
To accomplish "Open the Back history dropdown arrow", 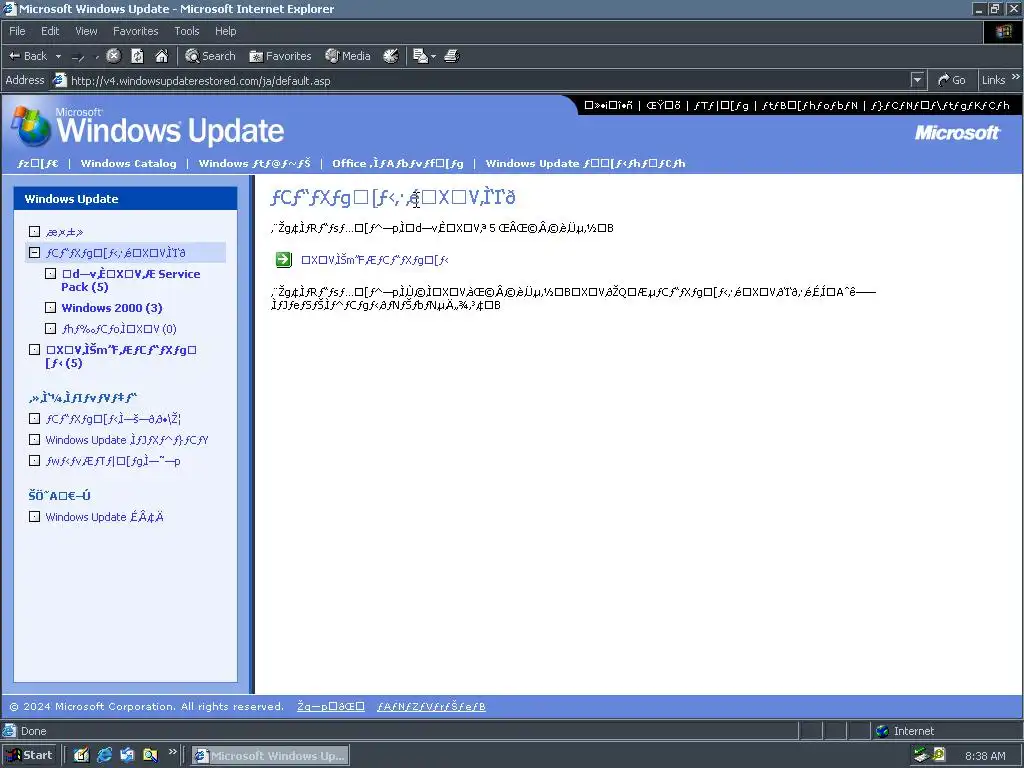I will pyautogui.click(x=58, y=56).
